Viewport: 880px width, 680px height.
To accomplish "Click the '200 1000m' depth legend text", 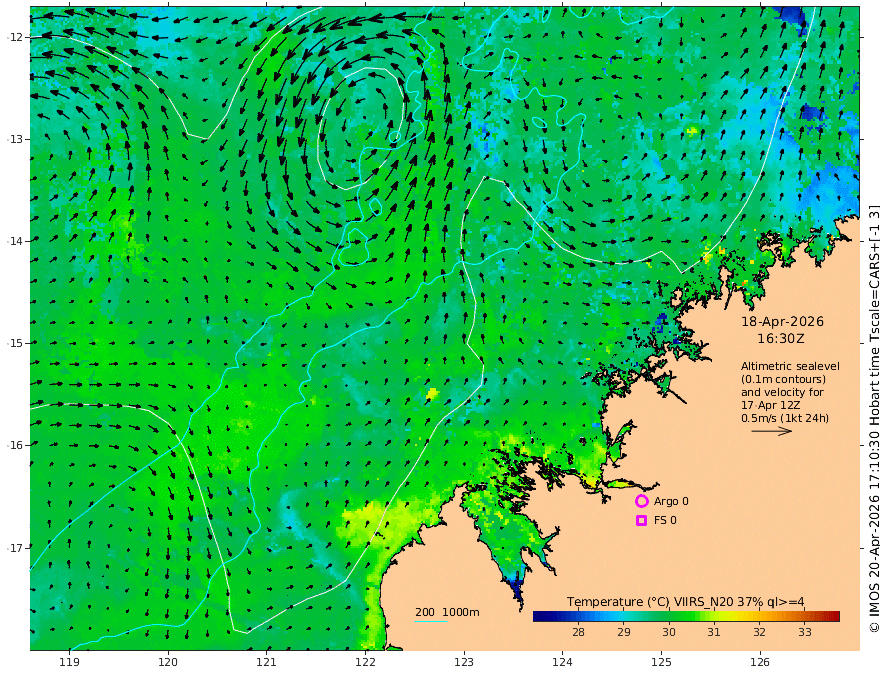I will coord(447,612).
